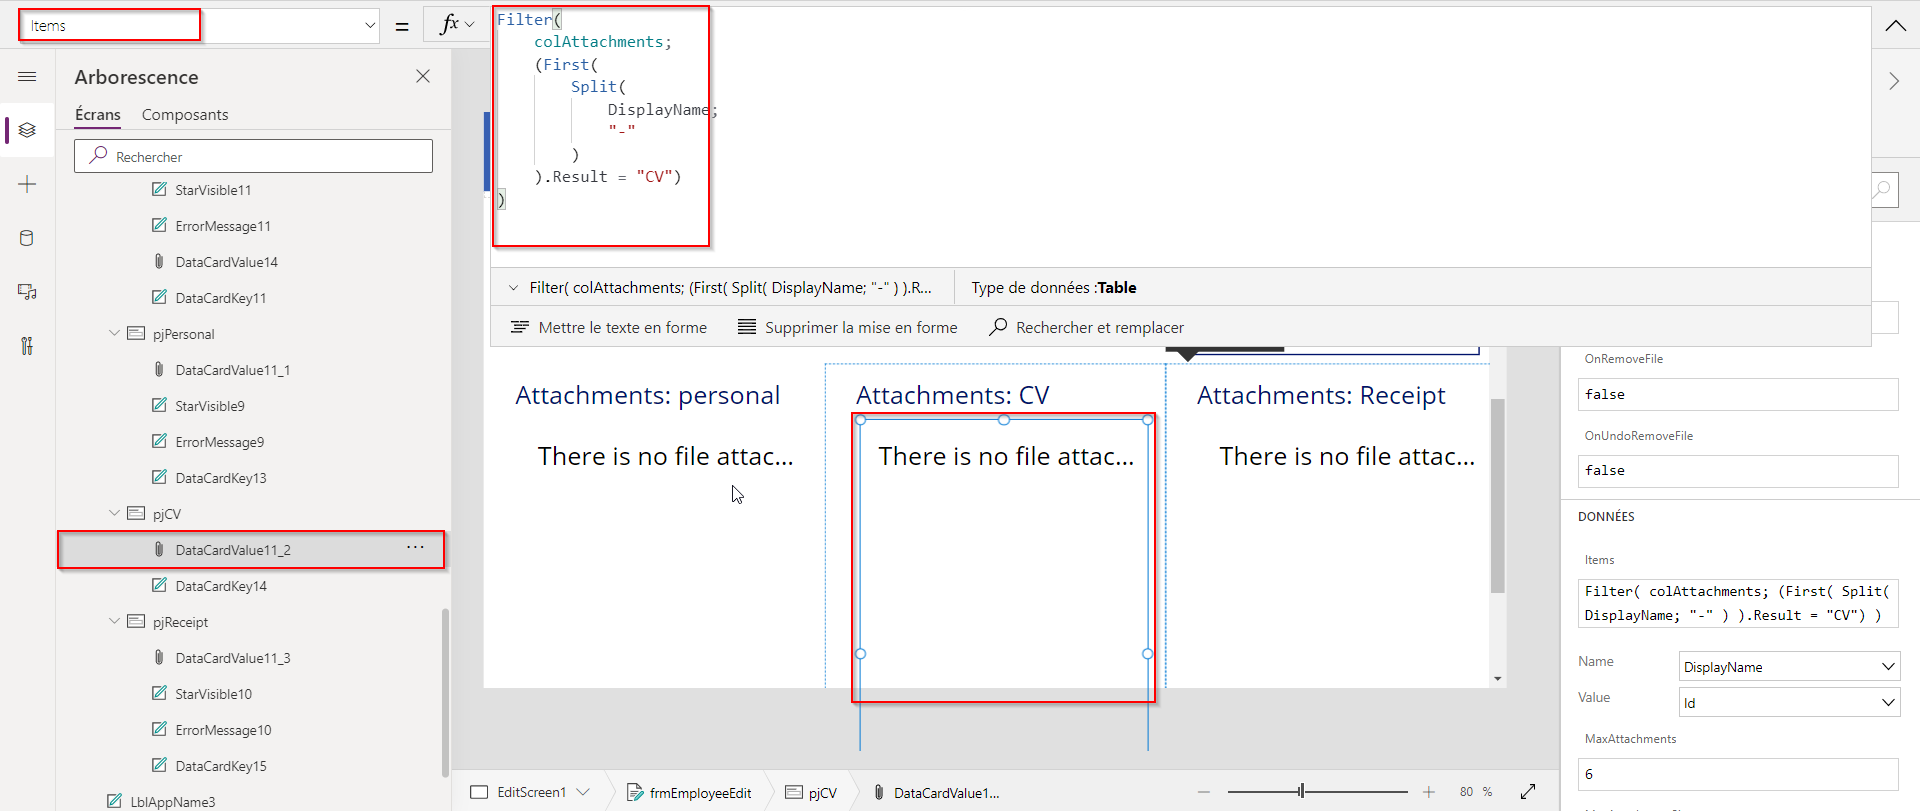The width and height of the screenshot is (1920, 811).
Task: Click Mettre le texte en forme
Action: tap(609, 328)
